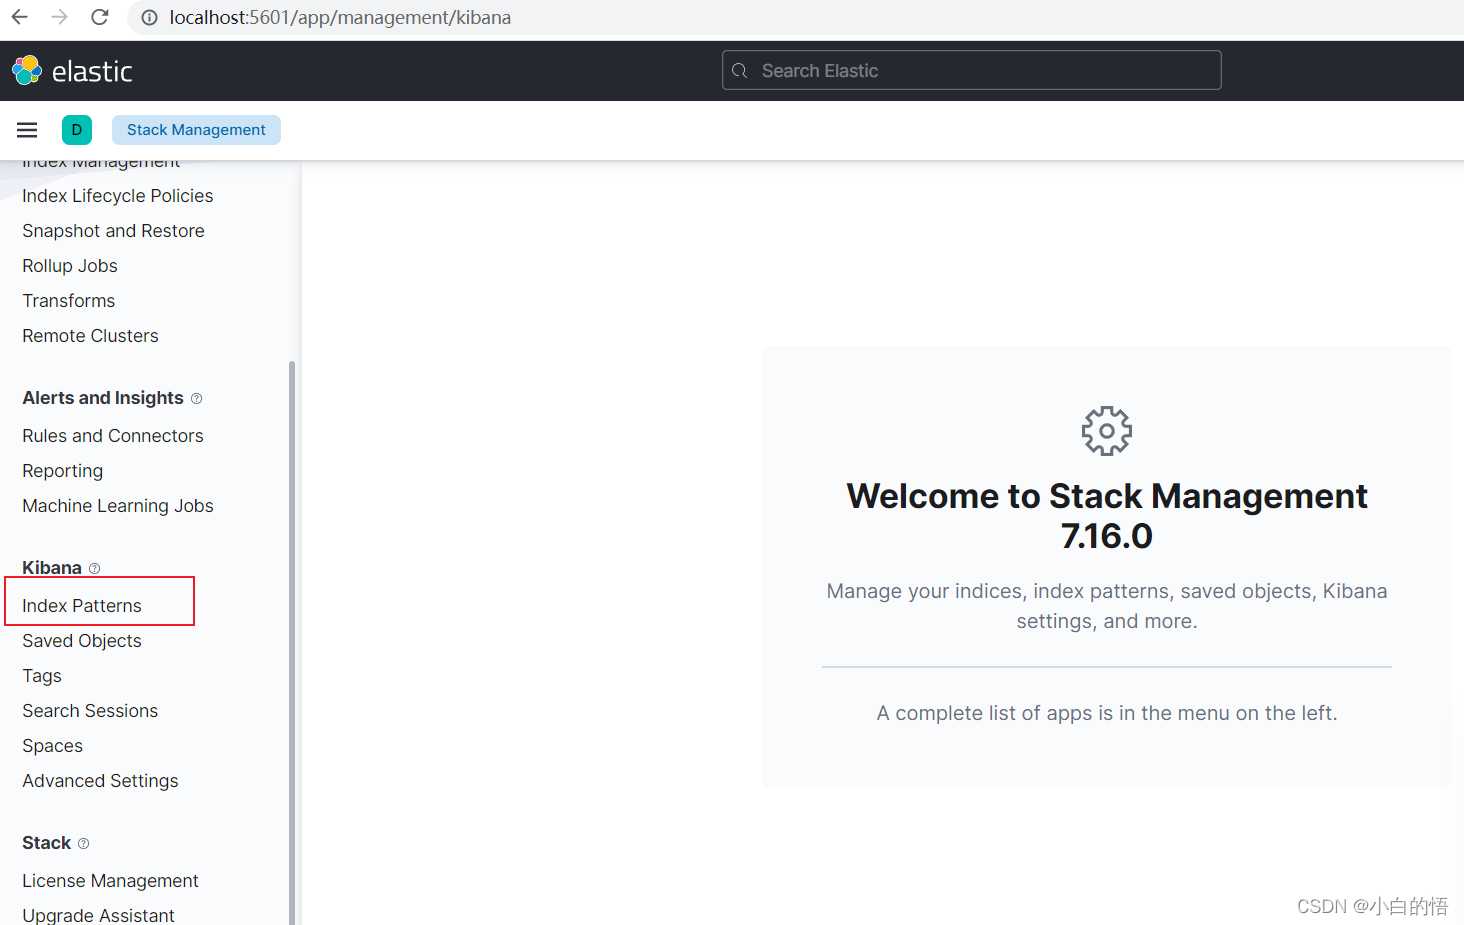Select Index Patterns in sidebar

pos(82,606)
